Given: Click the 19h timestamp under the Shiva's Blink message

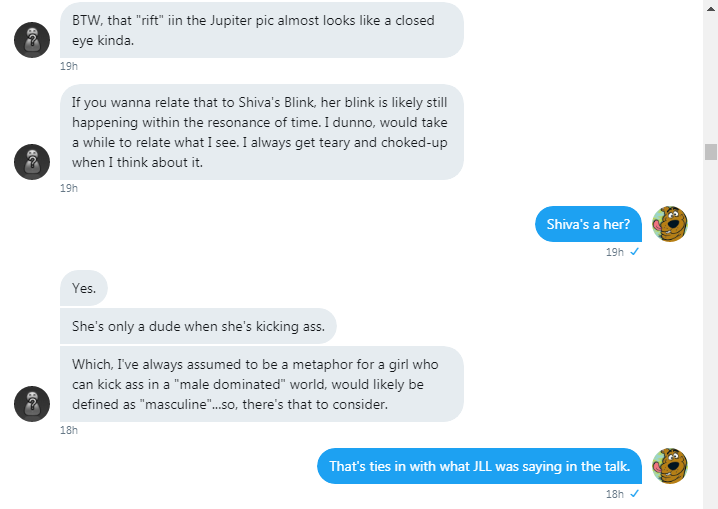Looking at the screenshot, I should pyautogui.click(x=69, y=188).
